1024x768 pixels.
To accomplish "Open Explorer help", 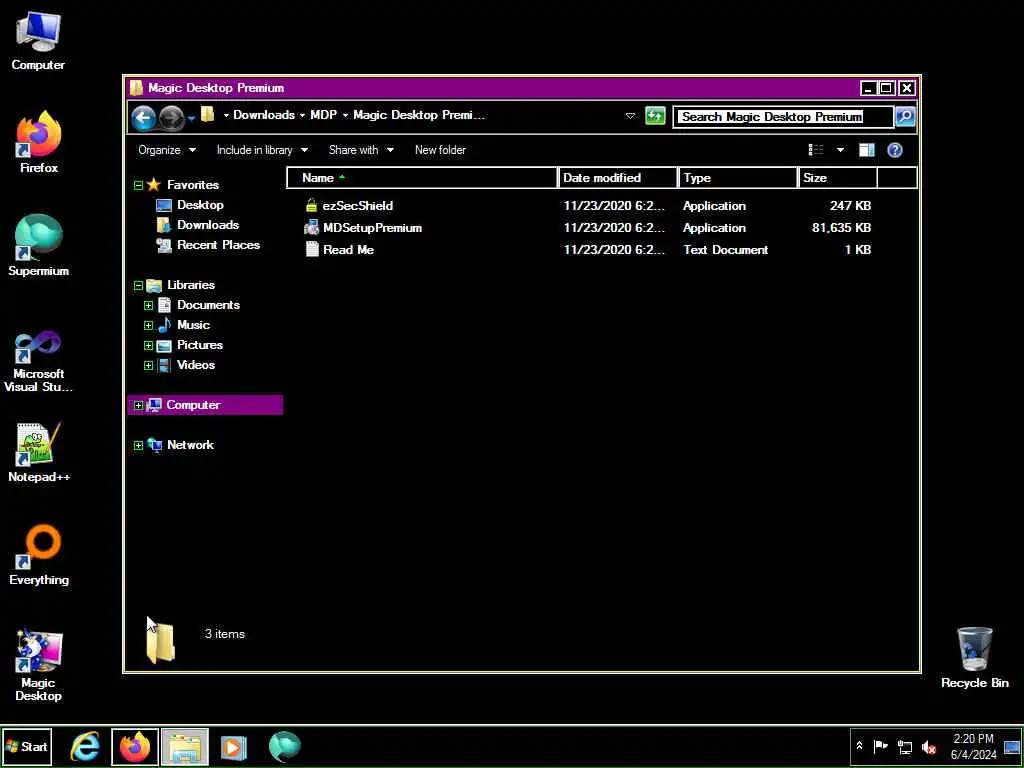I will click(895, 150).
